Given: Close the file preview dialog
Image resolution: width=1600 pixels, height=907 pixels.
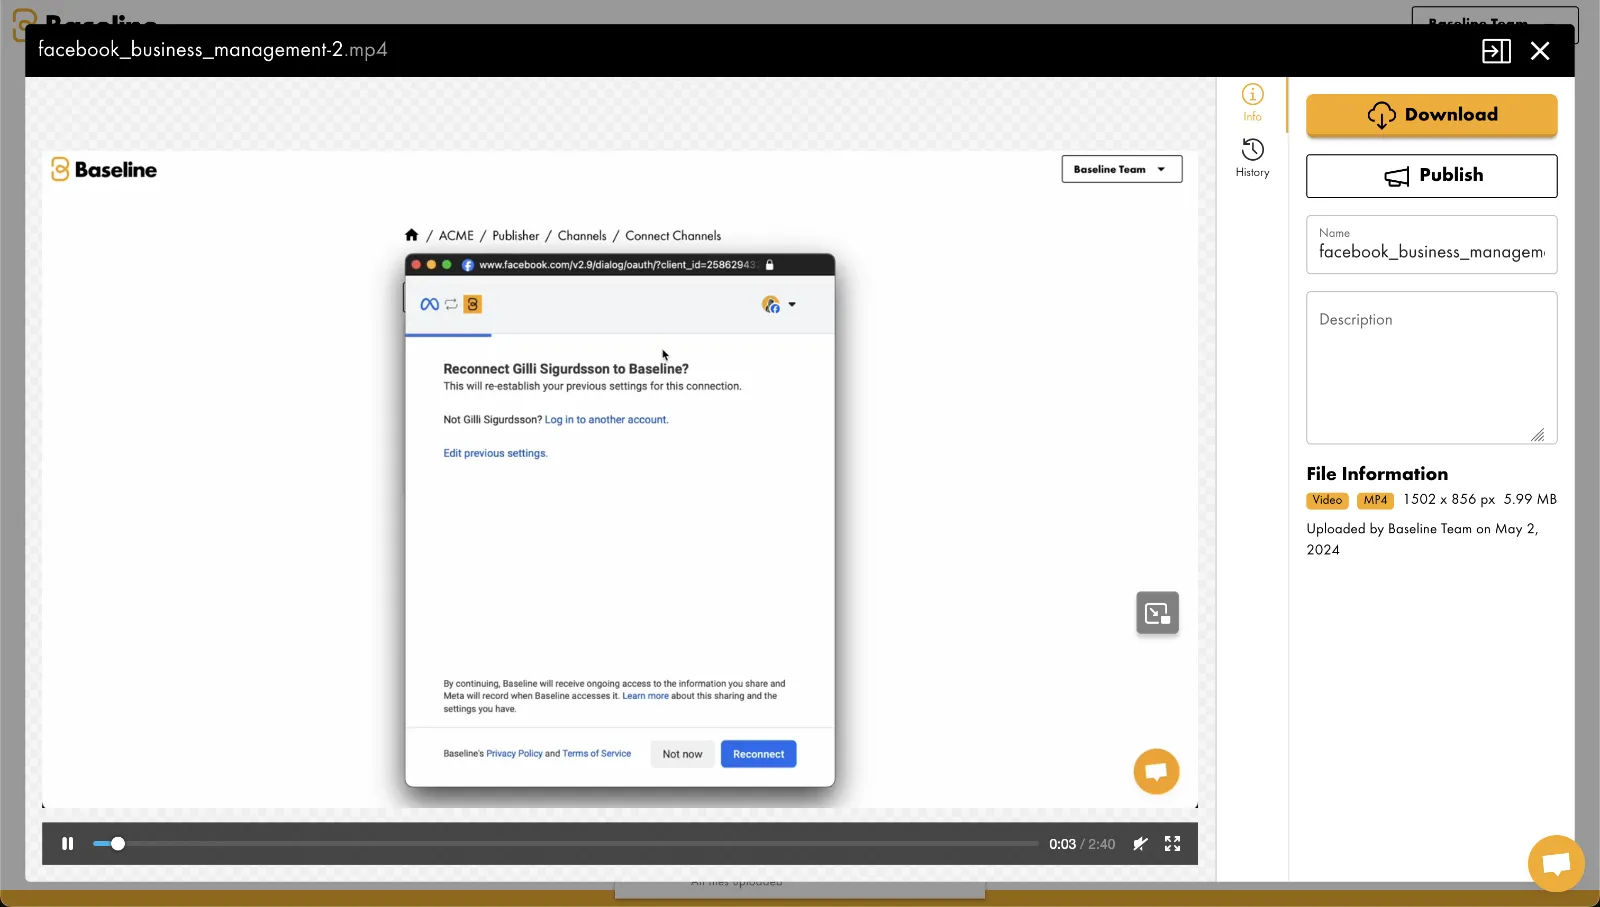Looking at the screenshot, I should [x=1540, y=51].
